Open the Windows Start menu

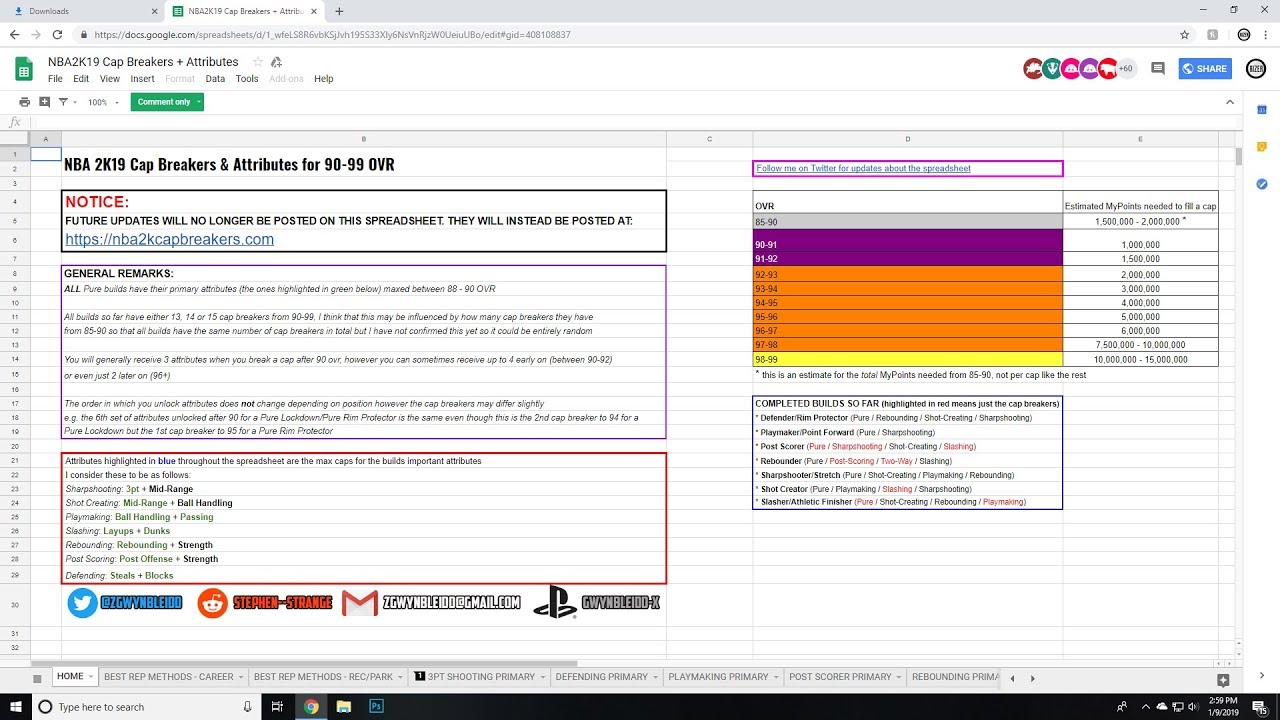click(x=15, y=707)
